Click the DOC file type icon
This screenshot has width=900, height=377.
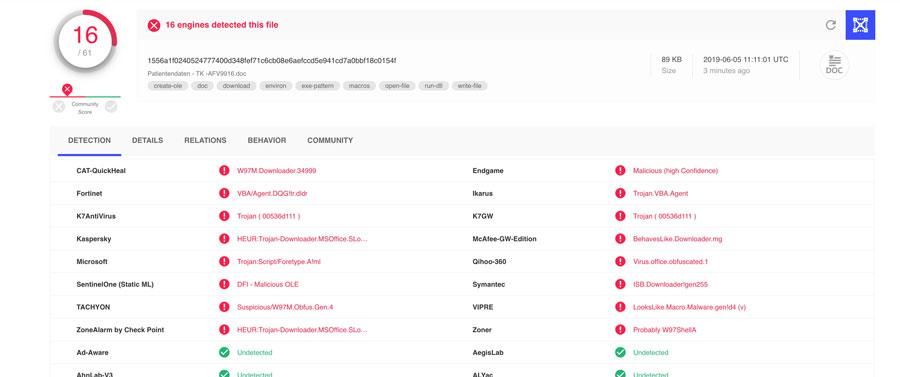(834, 65)
